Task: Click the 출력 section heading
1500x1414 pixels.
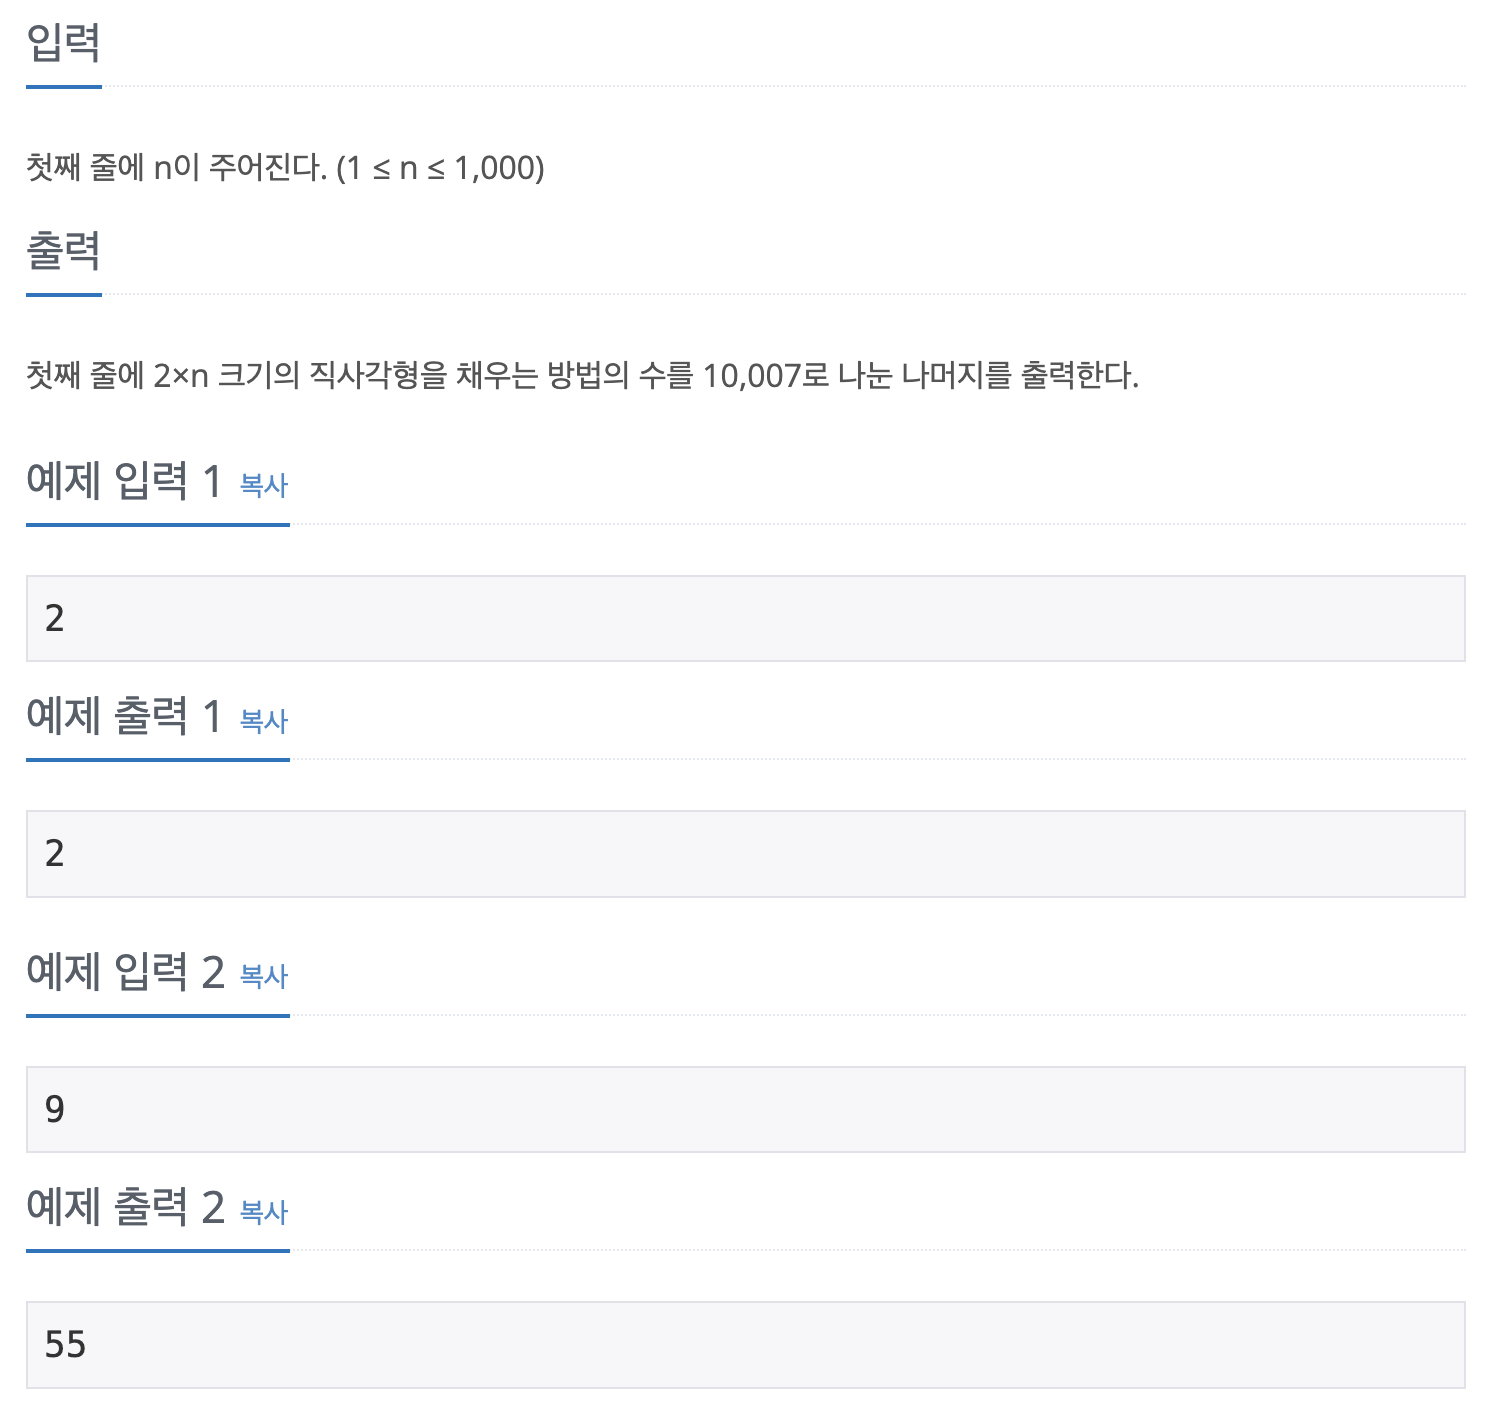Action: click(x=64, y=251)
